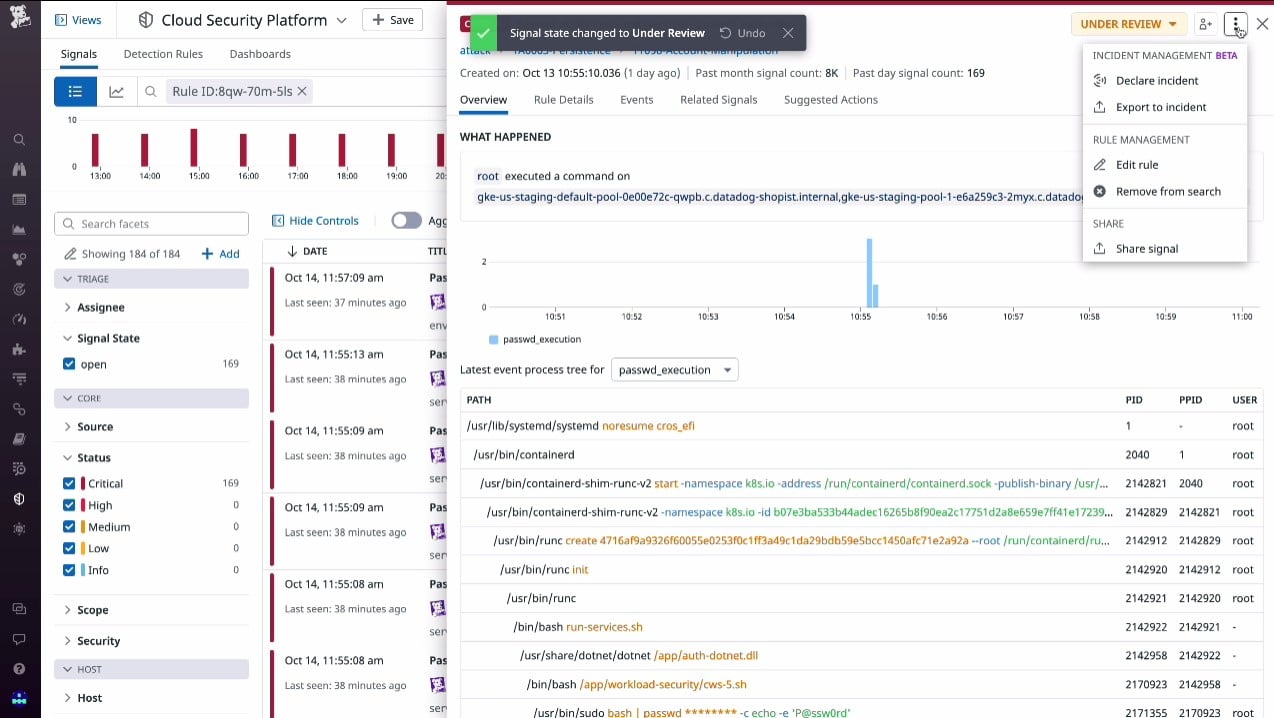Collapse the CORE facet group
The width and height of the screenshot is (1274, 718).
151,398
